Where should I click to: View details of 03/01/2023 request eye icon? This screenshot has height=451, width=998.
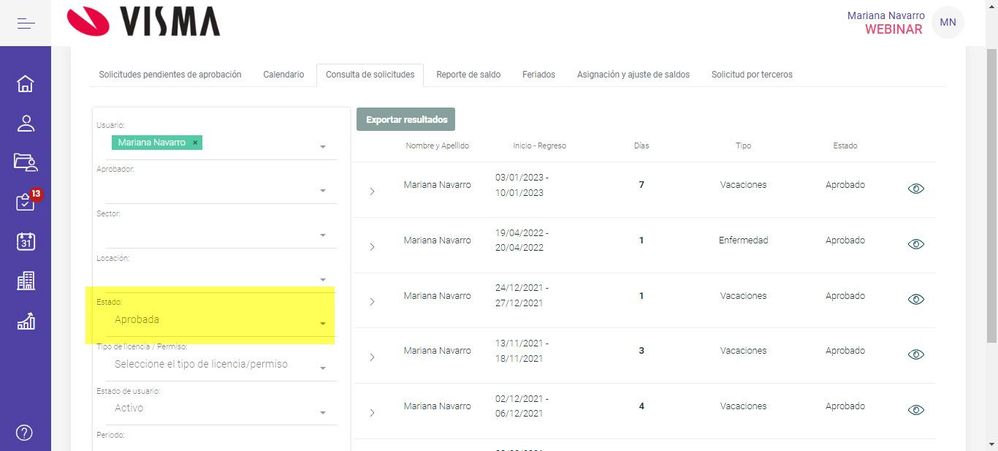[916, 188]
